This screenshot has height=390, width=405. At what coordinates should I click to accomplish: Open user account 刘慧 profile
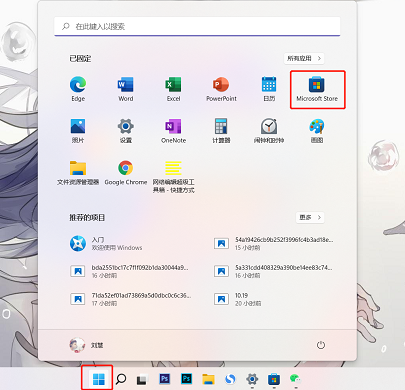click(87, 345)
